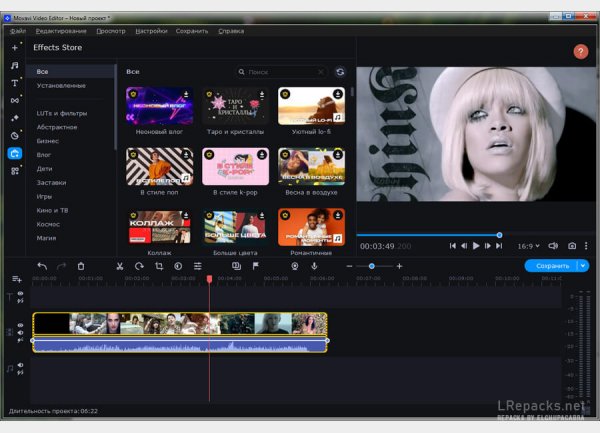
Task: Open the More tools grid icon in sidebar
Action: 15,171
